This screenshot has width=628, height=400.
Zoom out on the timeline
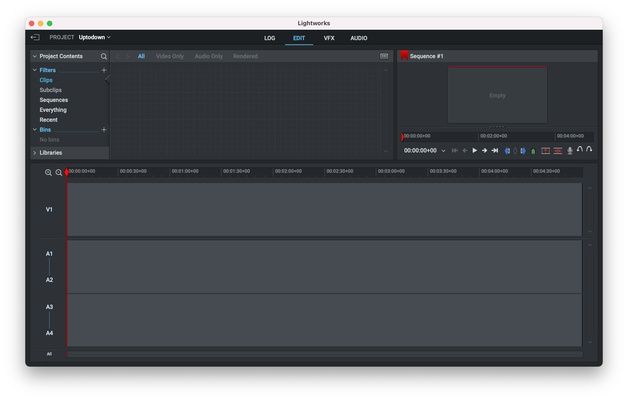click(x=59, y=173)
